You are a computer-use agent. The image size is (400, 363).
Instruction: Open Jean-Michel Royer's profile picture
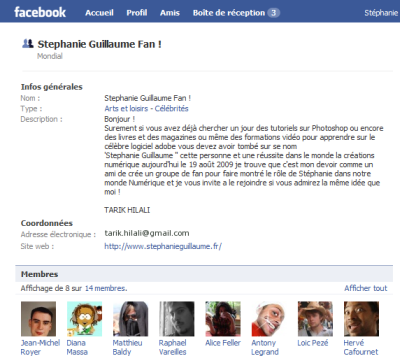pyautogui.click(x=38, y=319)
